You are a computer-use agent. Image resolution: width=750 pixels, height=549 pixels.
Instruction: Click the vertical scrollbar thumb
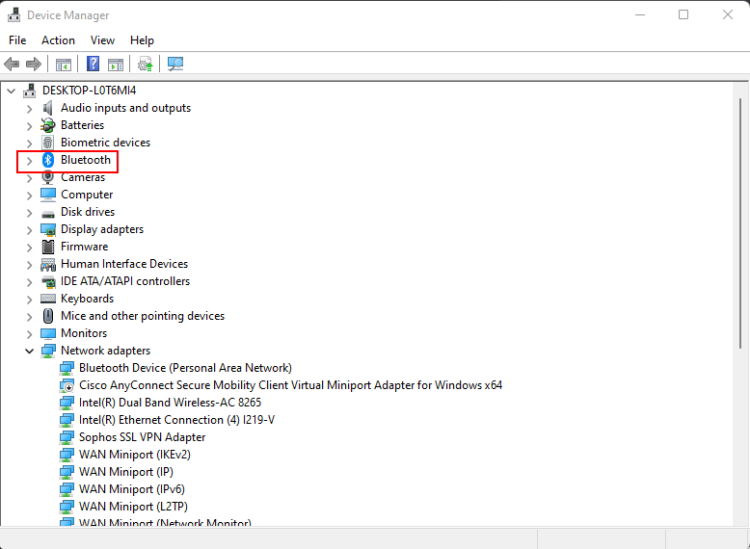coord(740,223)
